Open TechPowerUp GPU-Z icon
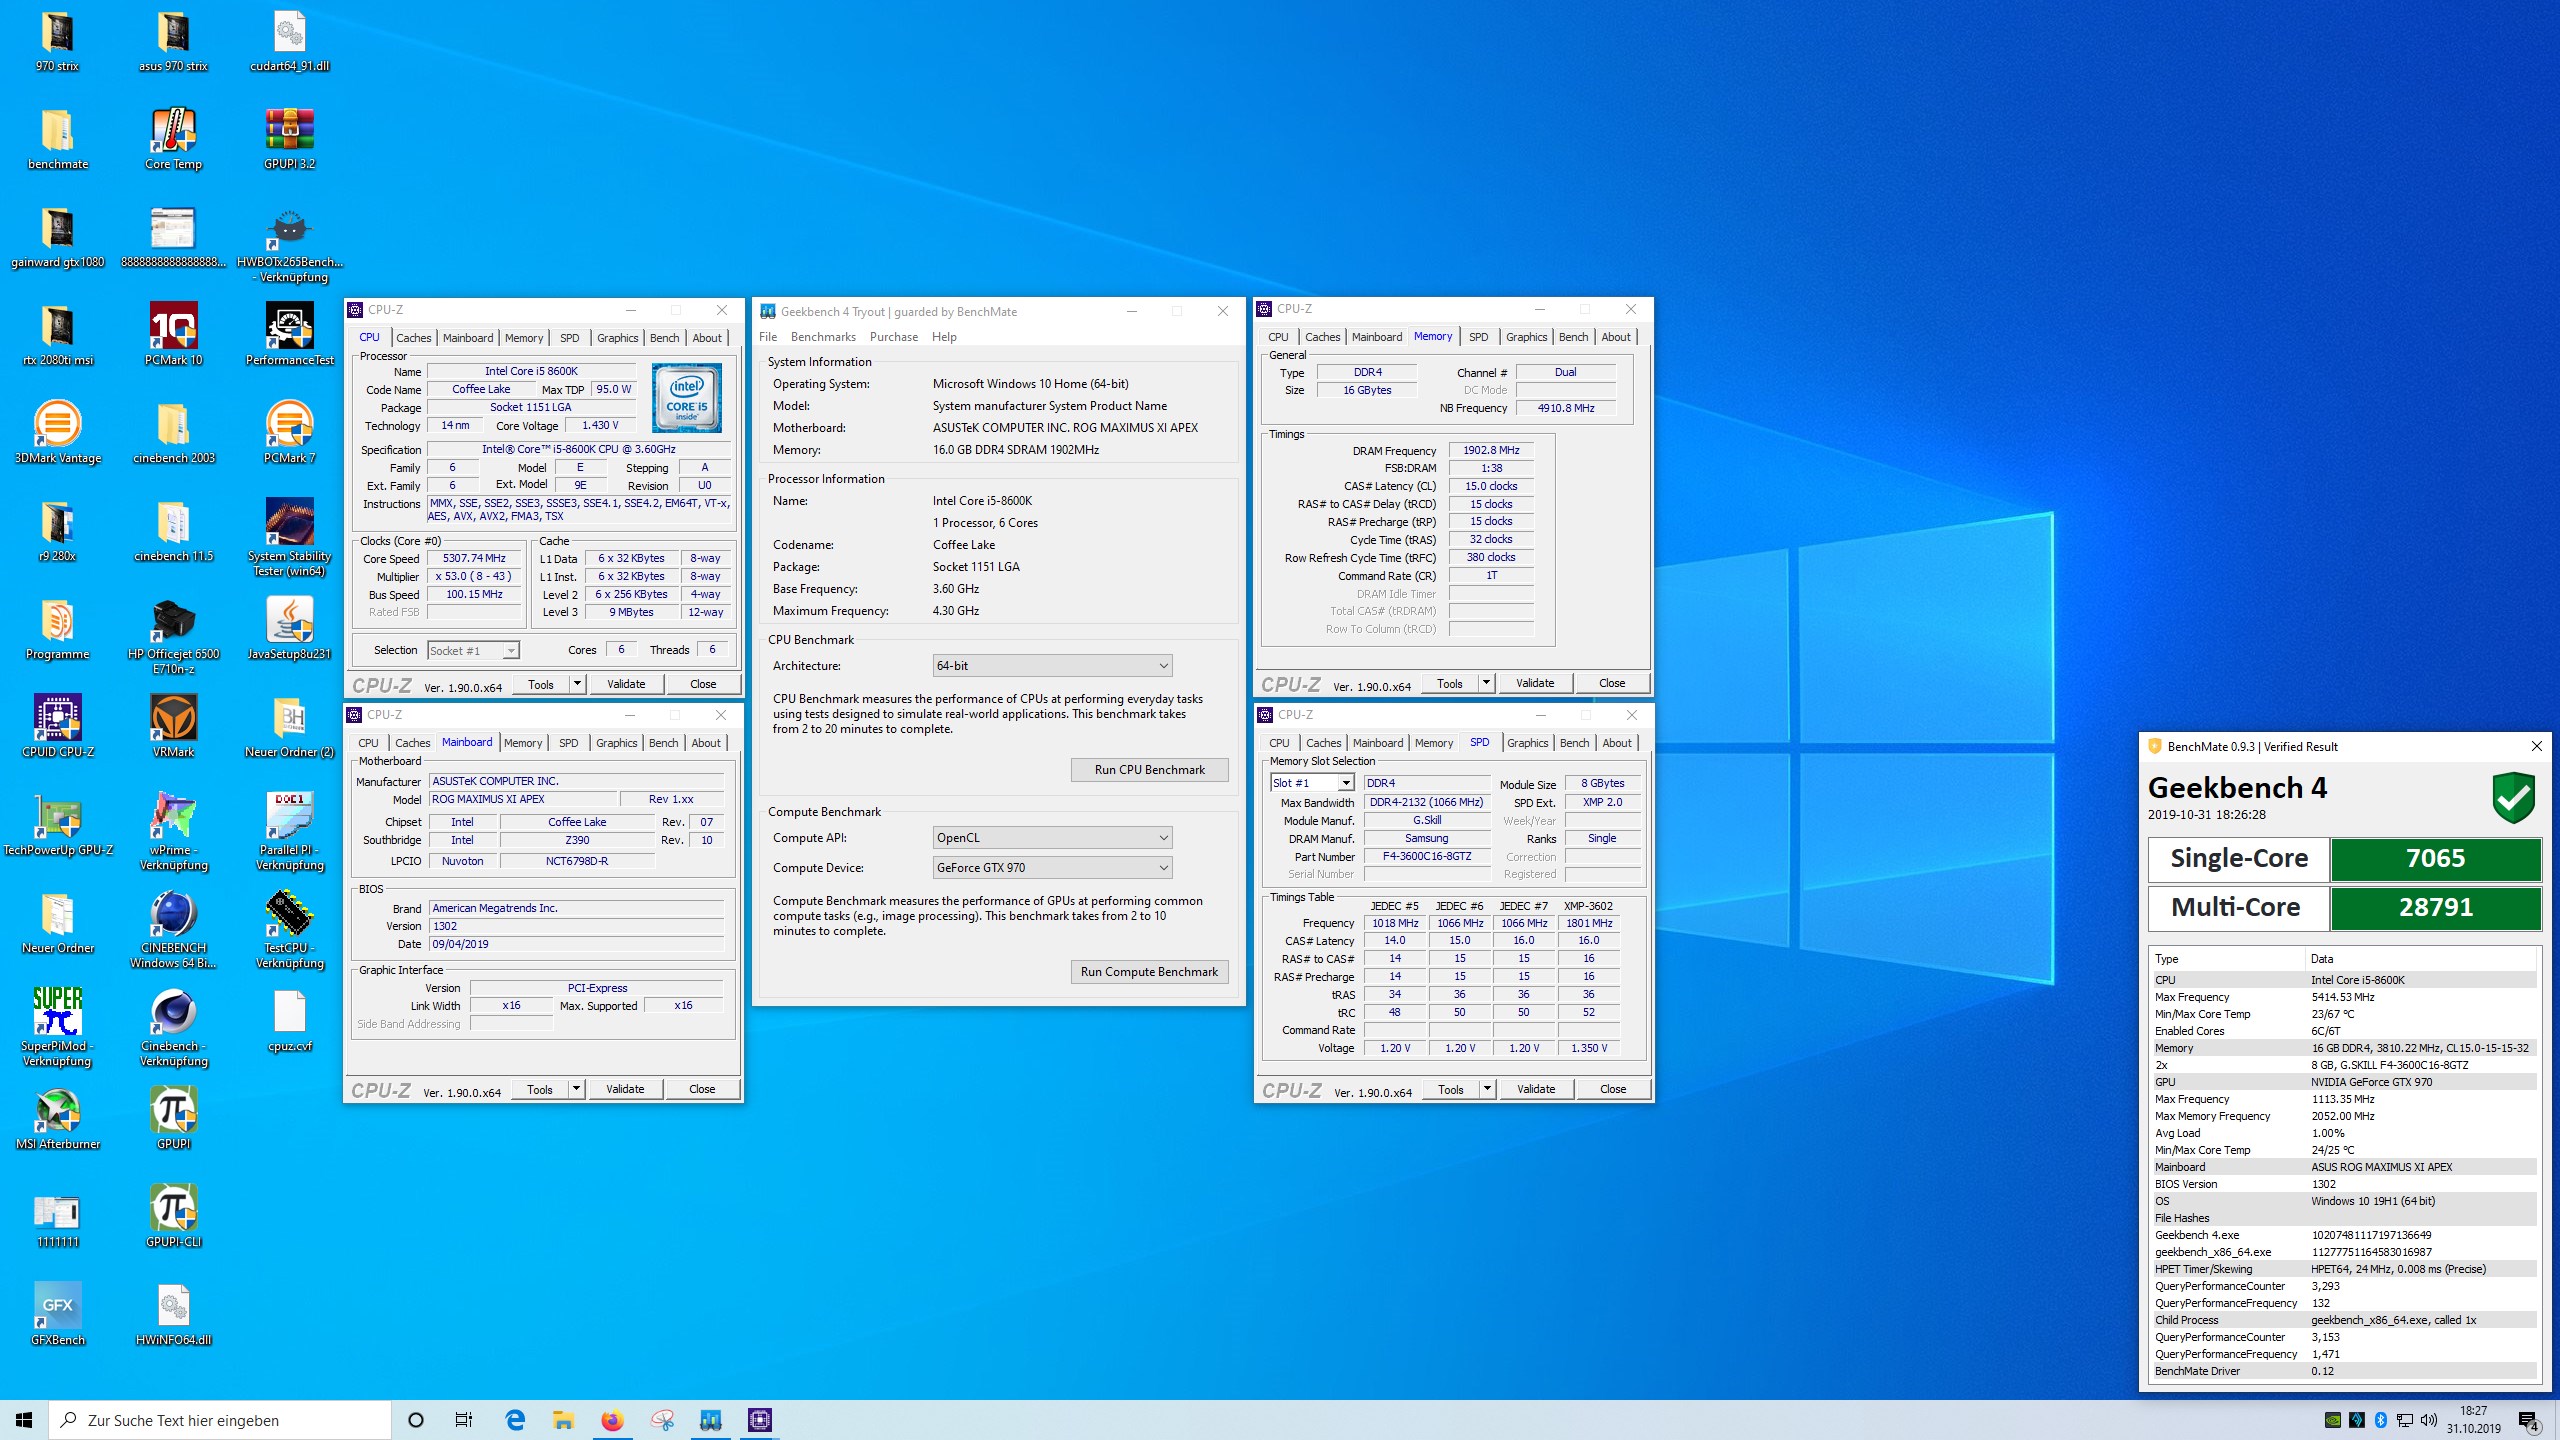The width and height of the screenshot is (2560, 1440). [58, 824]
